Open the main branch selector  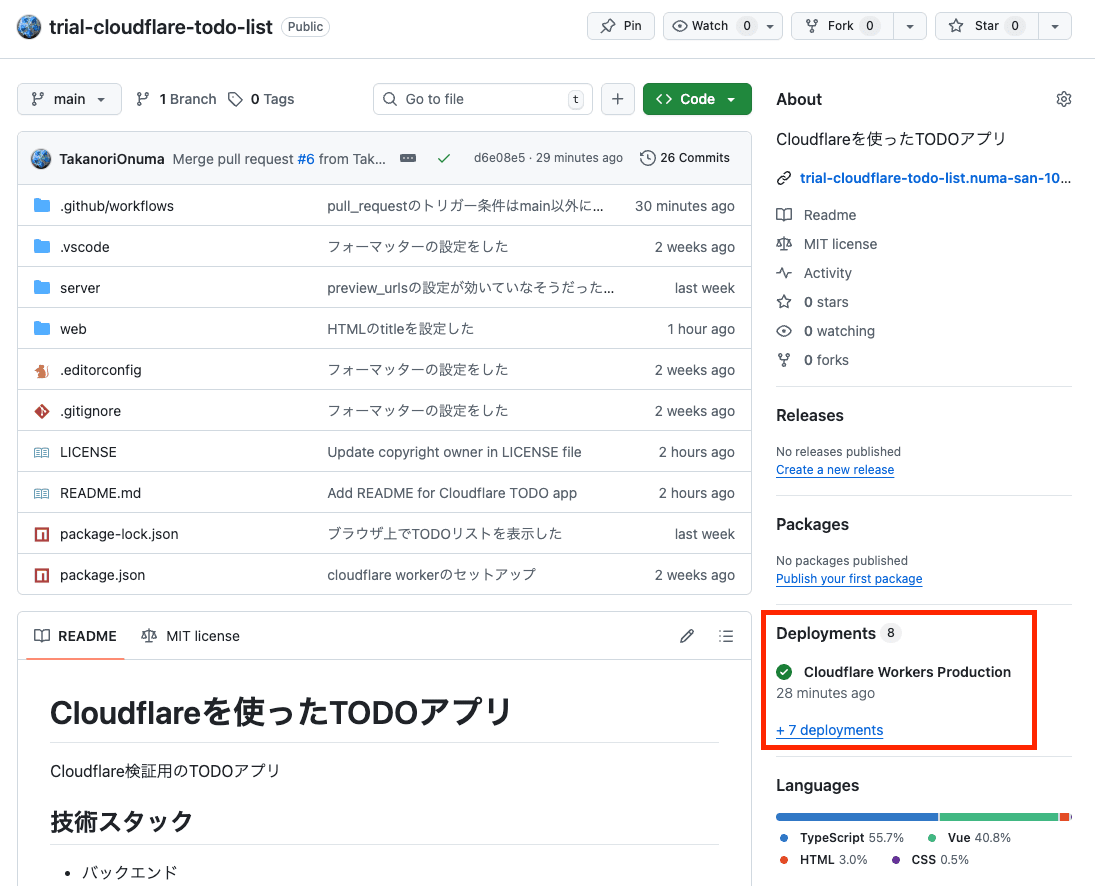click(x=69, y=99)
